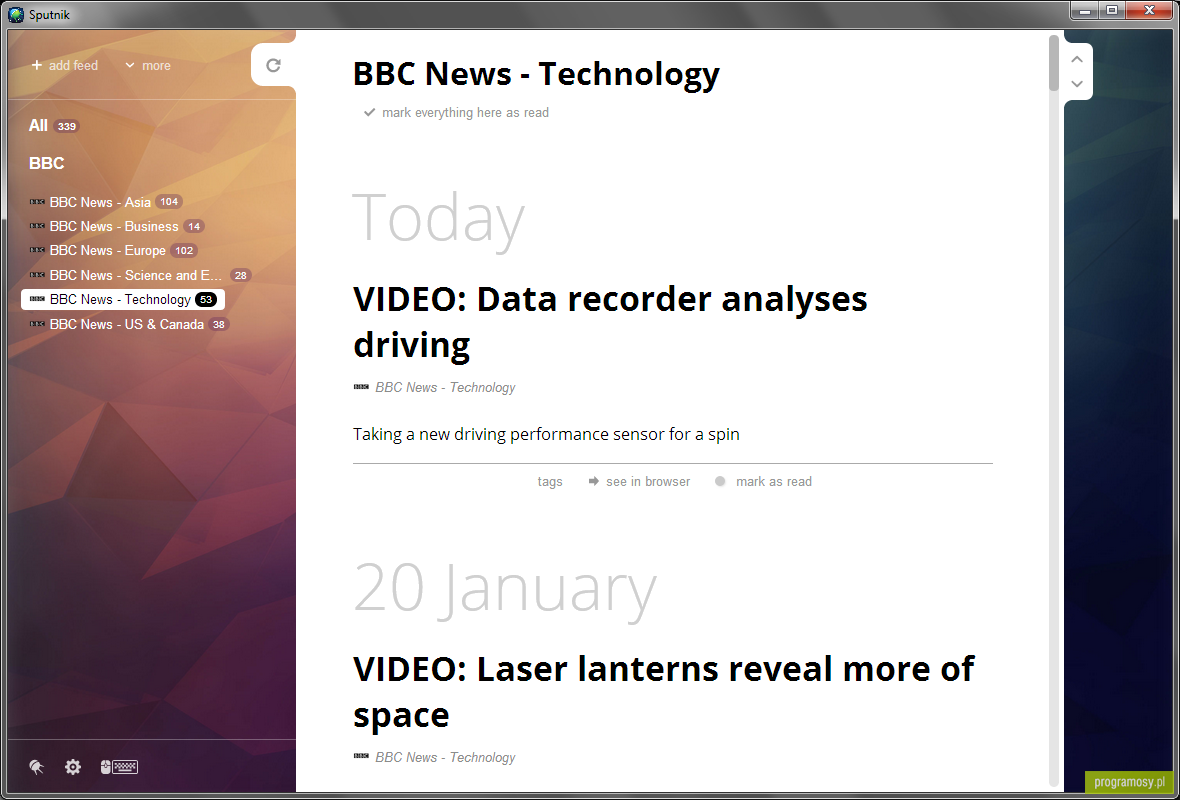Click the satellite icon at sidebar bottom
1180x800 pixels.
[36, 767]
